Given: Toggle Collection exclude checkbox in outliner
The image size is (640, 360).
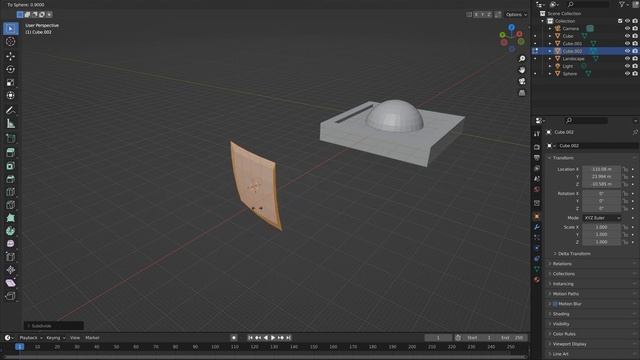Looking at the screenshot, I should (620, 21).
